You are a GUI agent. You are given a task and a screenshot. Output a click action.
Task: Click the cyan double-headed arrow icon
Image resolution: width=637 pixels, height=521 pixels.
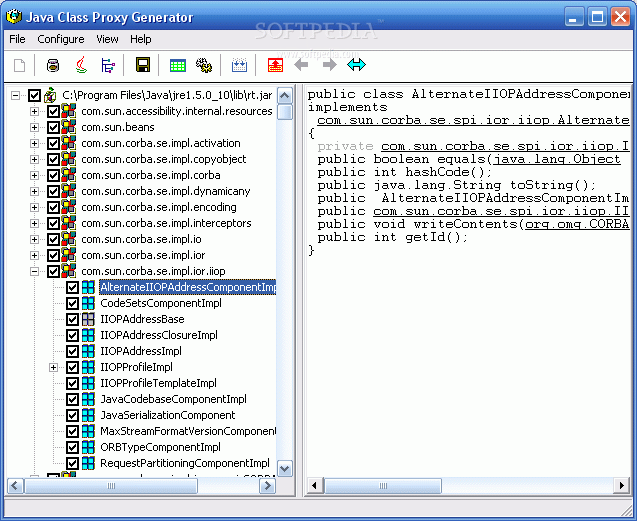tap(356, 65)
